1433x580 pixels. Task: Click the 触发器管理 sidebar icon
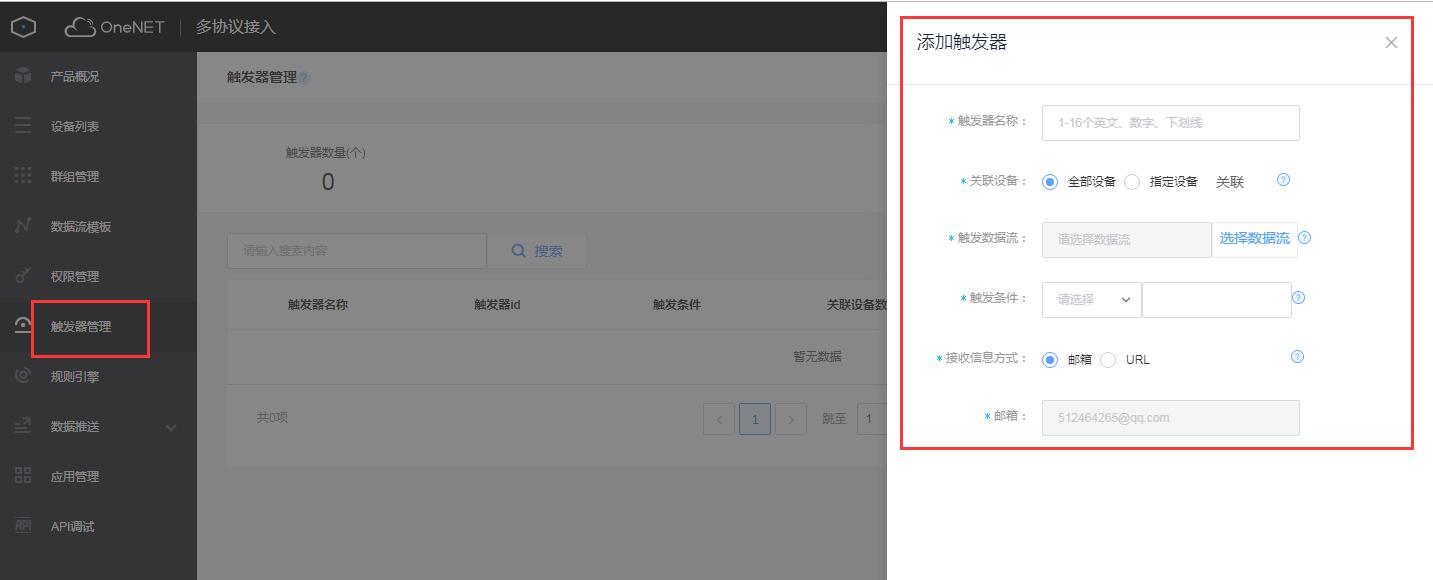tap(23, 326)
